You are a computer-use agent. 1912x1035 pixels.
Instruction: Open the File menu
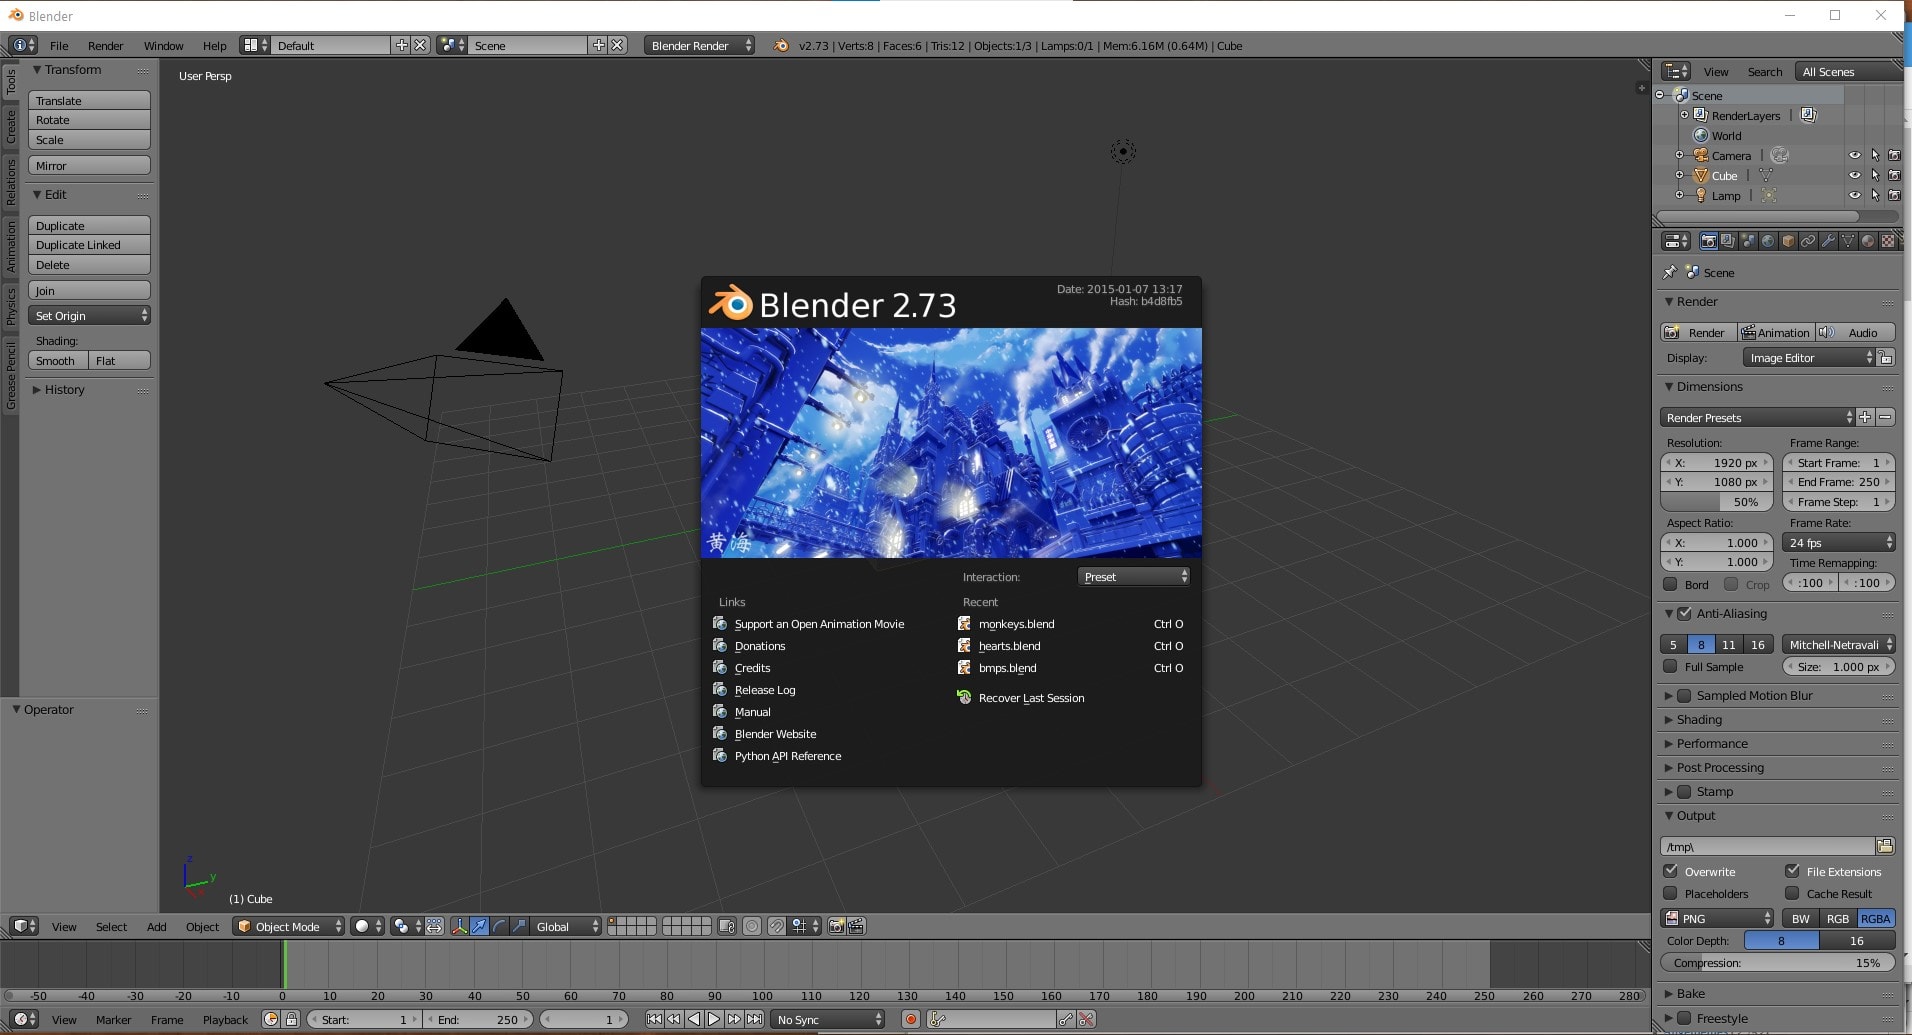(x=59, y=45)
